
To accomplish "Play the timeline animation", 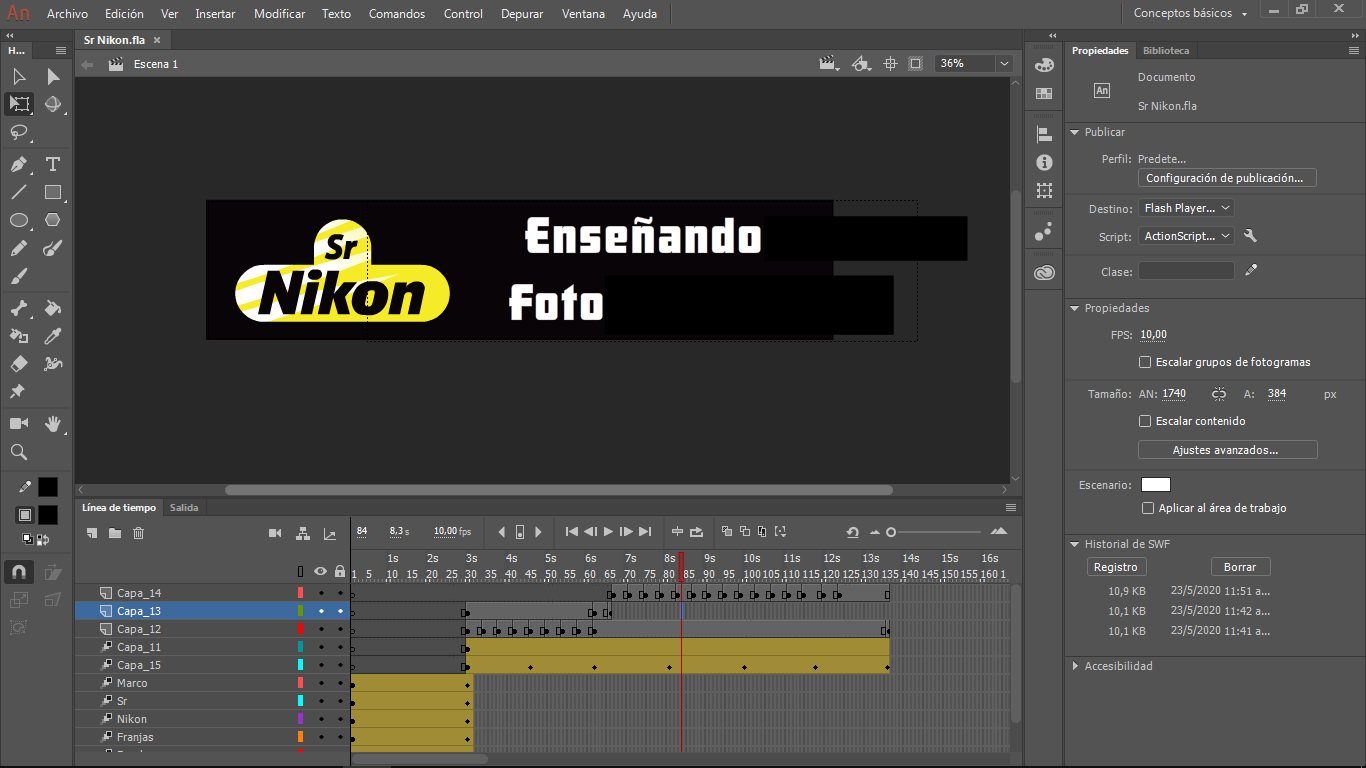I will click(x=608, y=532).
